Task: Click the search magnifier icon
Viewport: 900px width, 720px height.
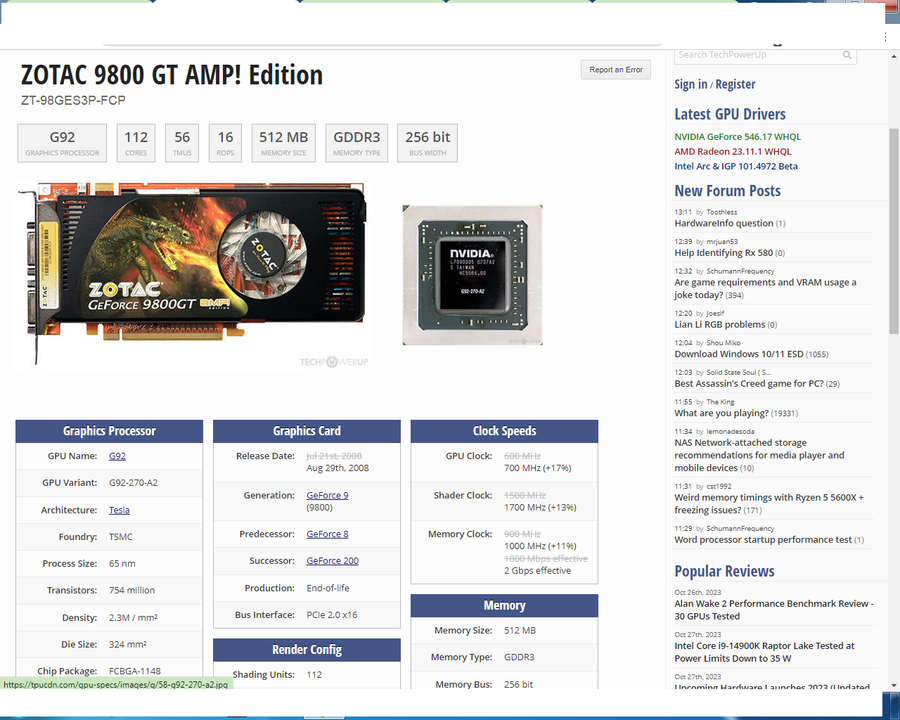Action: (x=847, y=55)
